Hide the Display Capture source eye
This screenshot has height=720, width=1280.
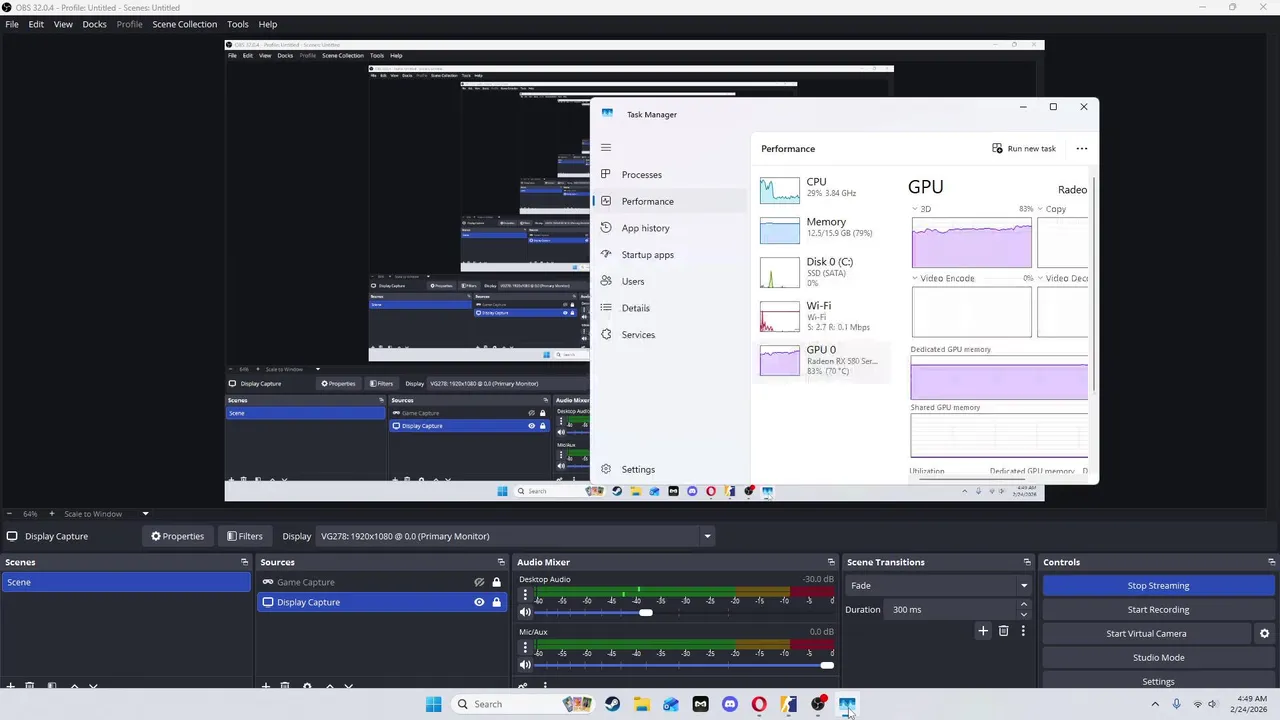point(479,602)
